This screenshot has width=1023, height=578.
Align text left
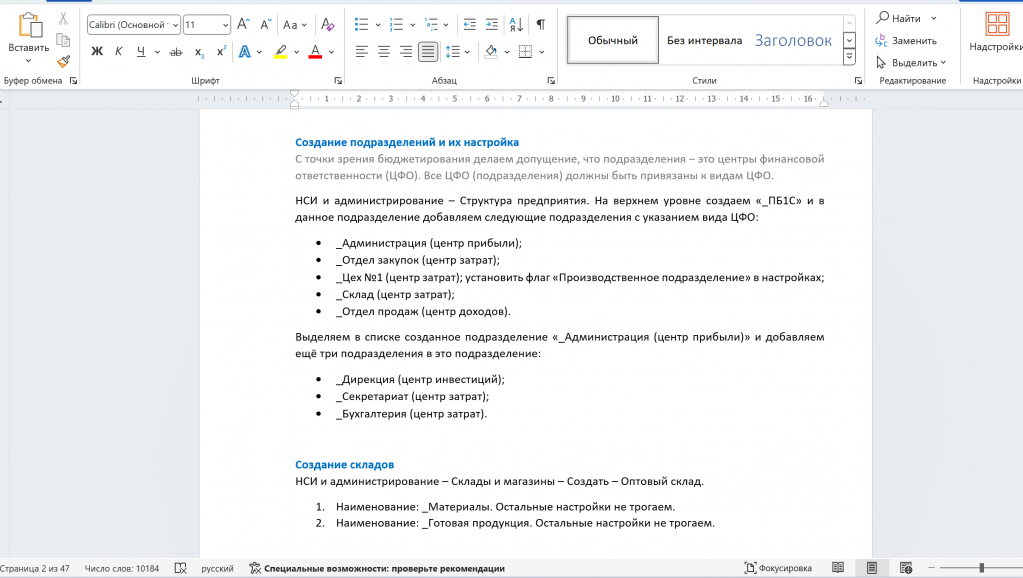pyautogui.click(x=361, y=52)
